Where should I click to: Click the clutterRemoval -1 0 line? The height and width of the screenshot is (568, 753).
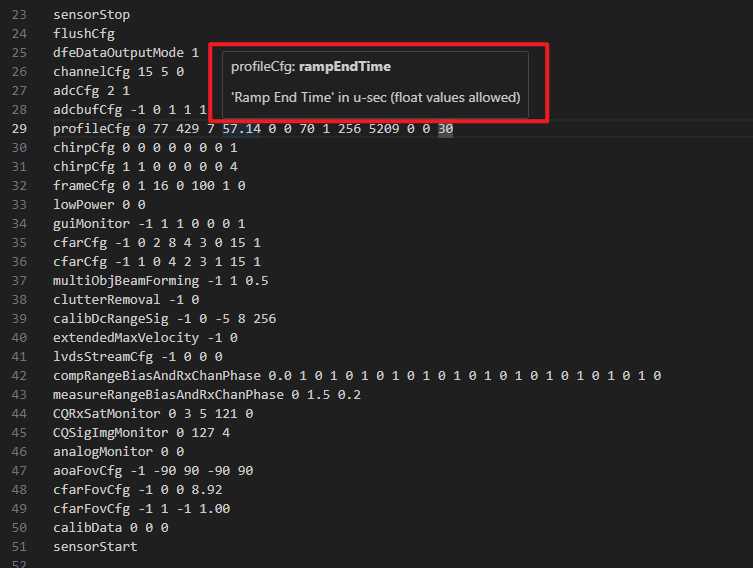tap(126, 300)
